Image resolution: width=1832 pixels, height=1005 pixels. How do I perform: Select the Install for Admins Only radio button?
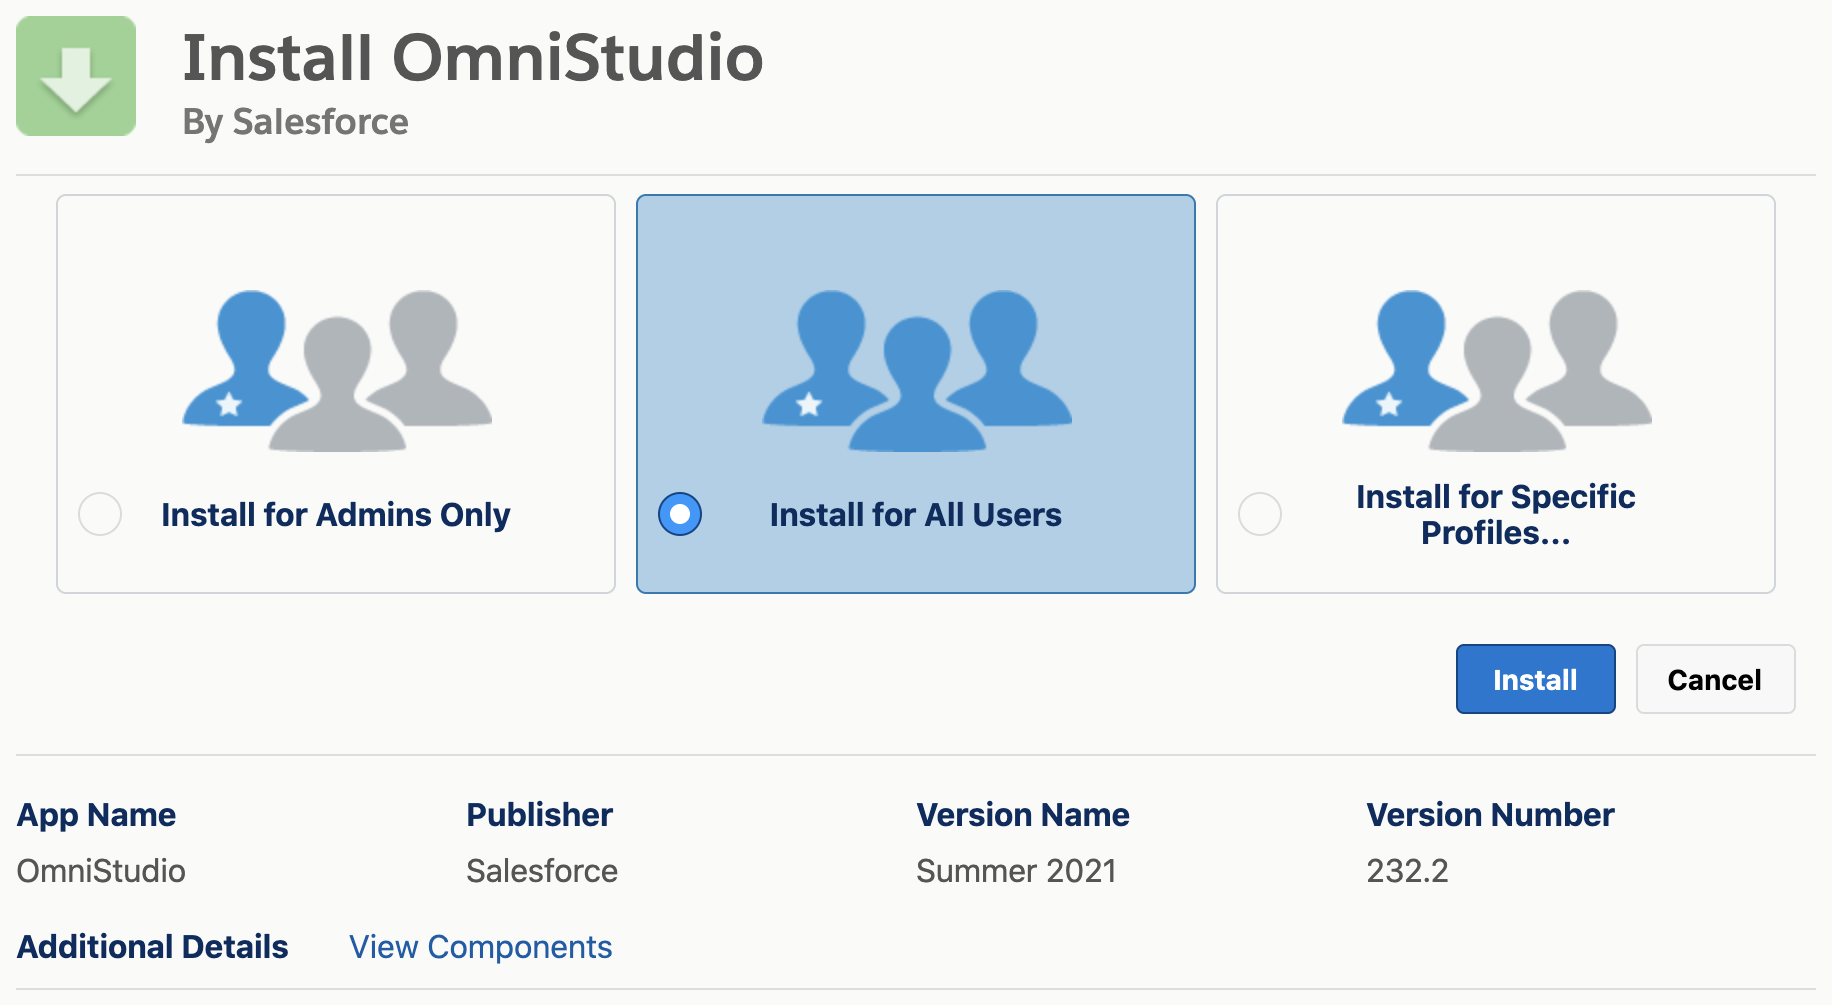[x=99, y=514]
